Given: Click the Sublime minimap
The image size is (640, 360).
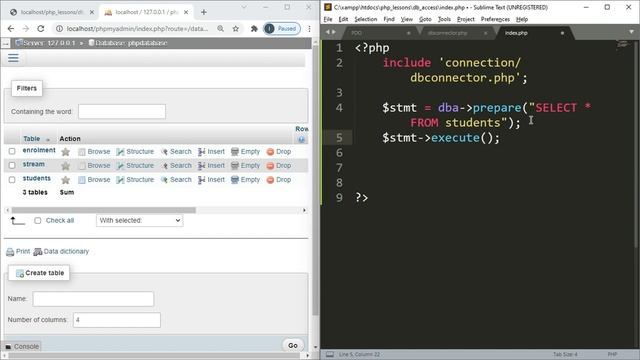Looking at the screenshot, I should [x=623, y=45].
